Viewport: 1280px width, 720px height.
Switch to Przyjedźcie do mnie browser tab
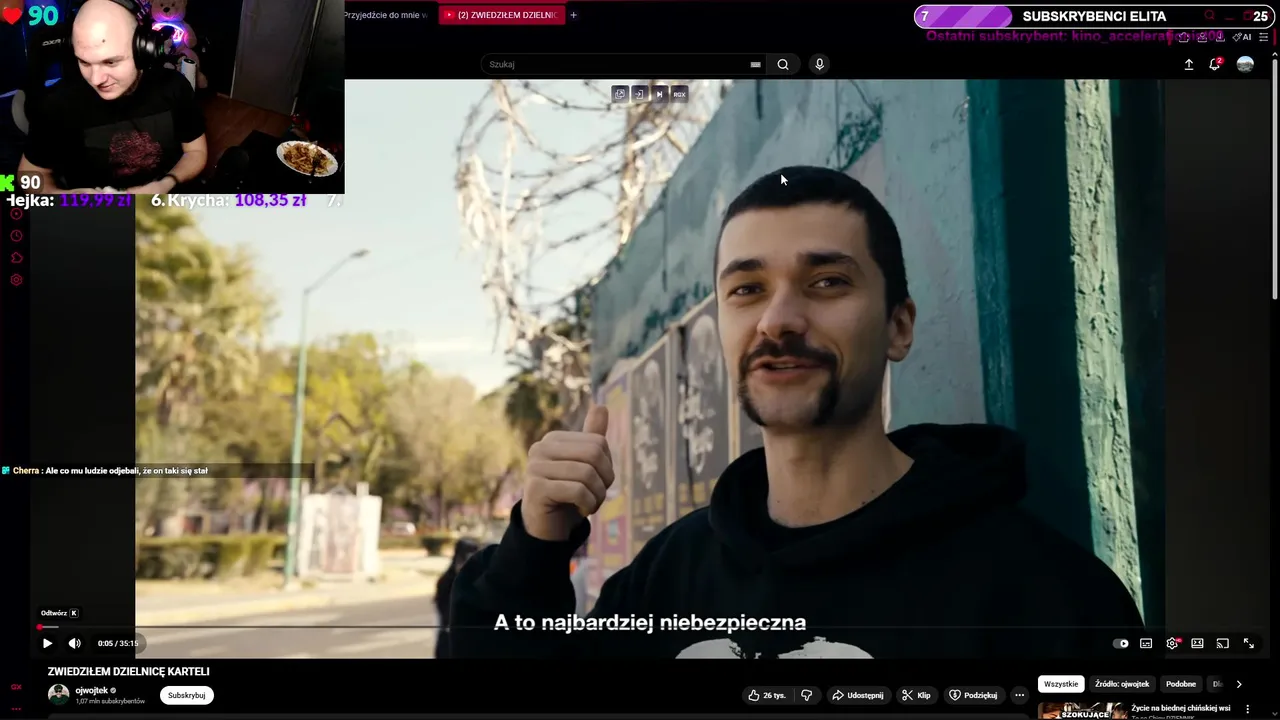click(x=385, y=15)
